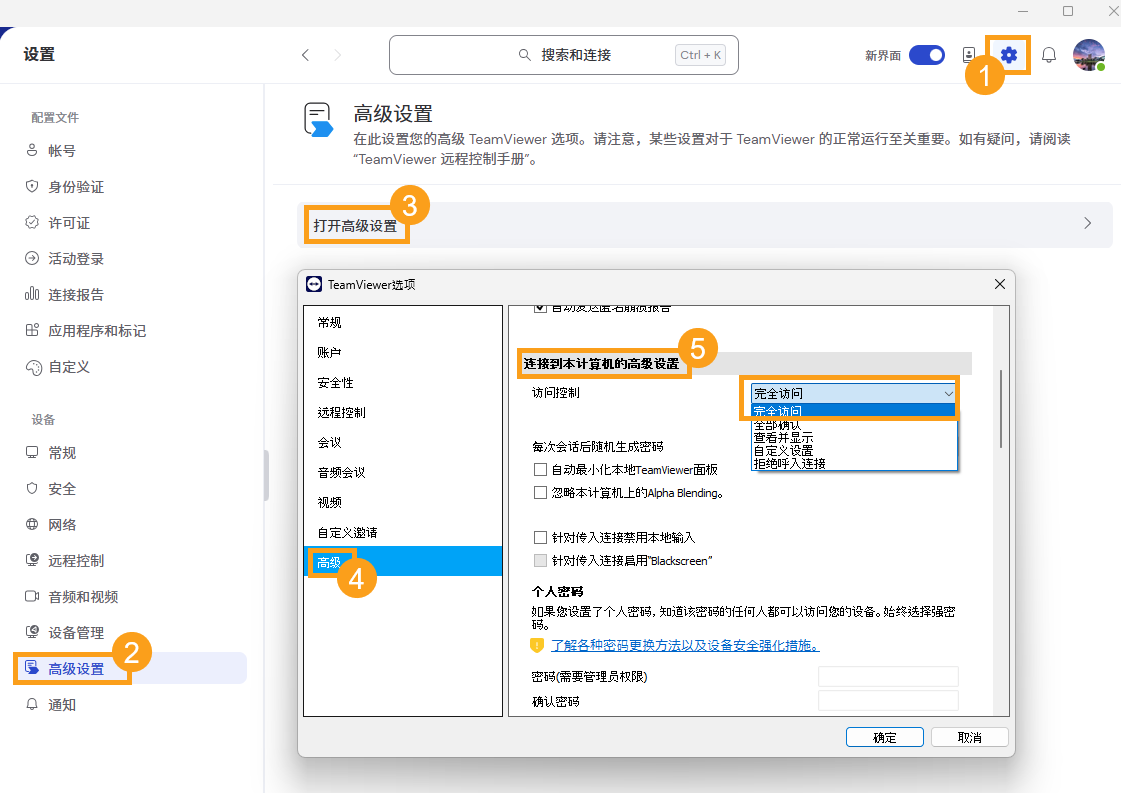This screenshot has width=1121, height=793.
Task: Select 音频会议 in options list
Action: [x=403, y=473]
